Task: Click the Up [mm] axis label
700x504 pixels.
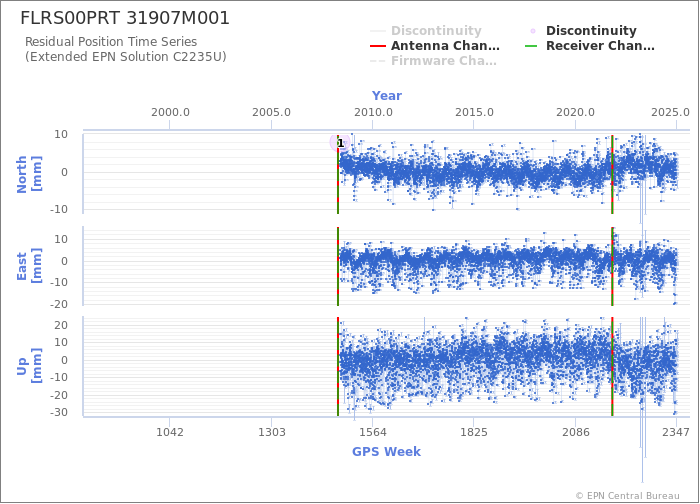Action: (x=29, y=365)
